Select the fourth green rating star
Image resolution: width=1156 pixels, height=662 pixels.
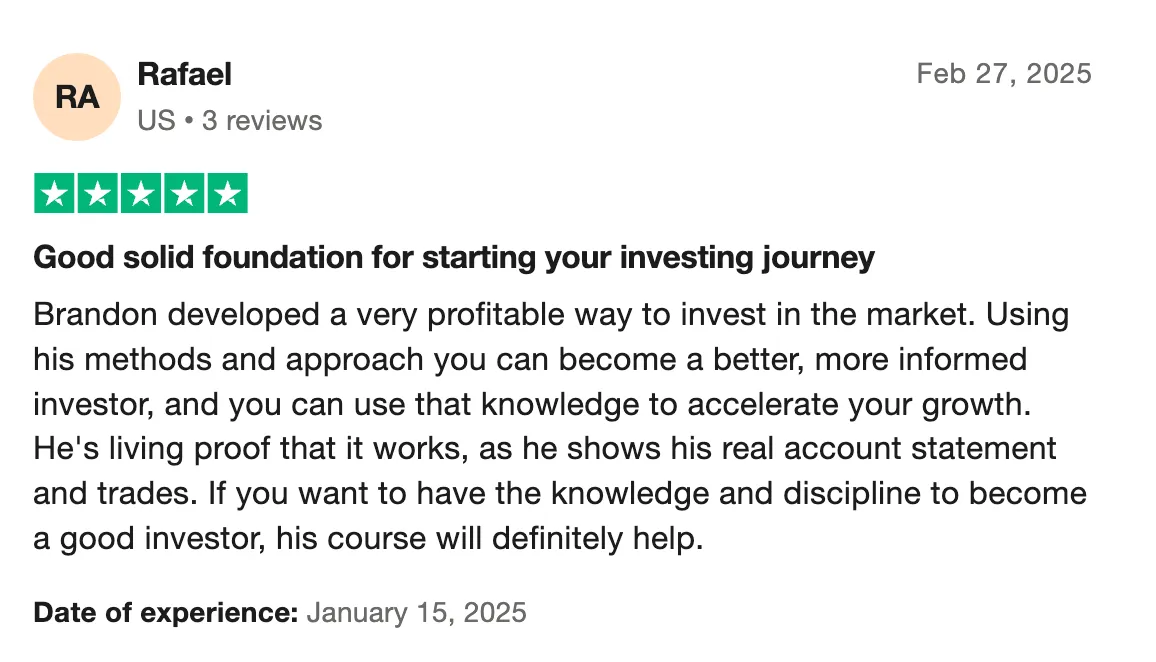pyautogui.click(x=184, y=193)
